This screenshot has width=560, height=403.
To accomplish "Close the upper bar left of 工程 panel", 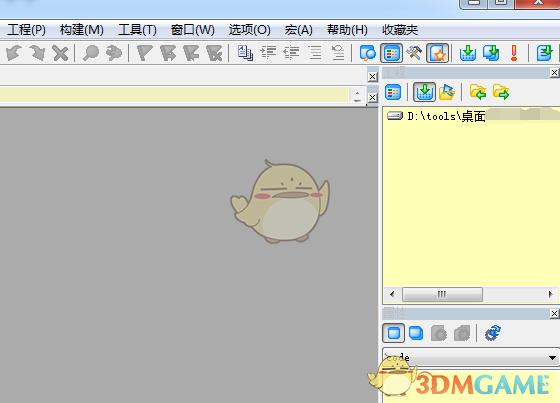I will coord(372,76).
